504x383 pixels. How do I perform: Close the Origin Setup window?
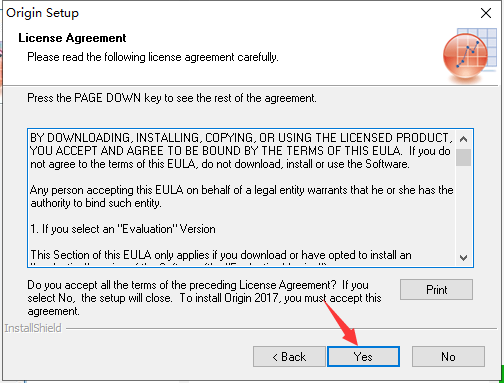tap(486, 13)
